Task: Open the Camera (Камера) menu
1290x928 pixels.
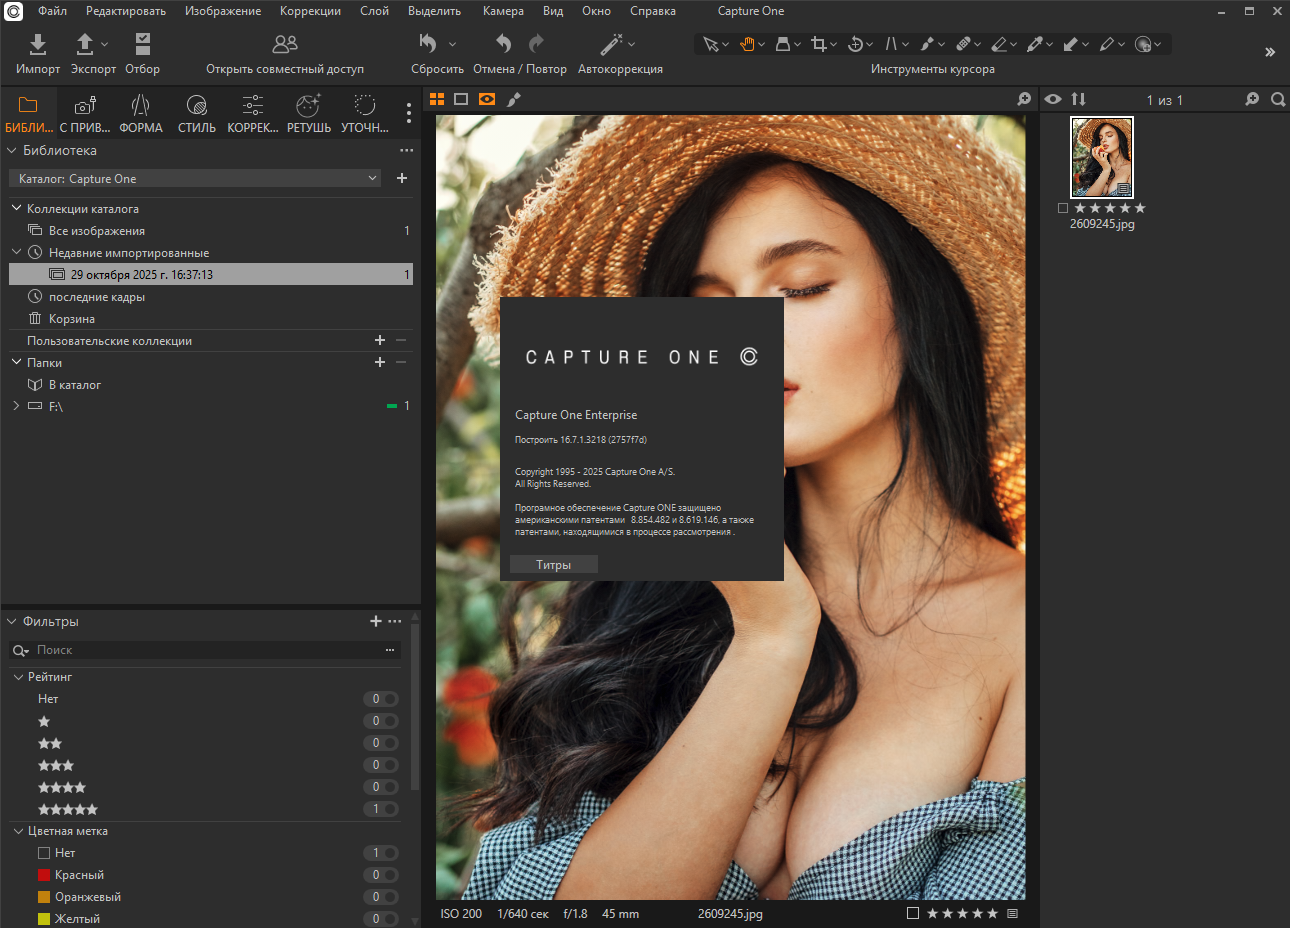Action: [503, 11]
